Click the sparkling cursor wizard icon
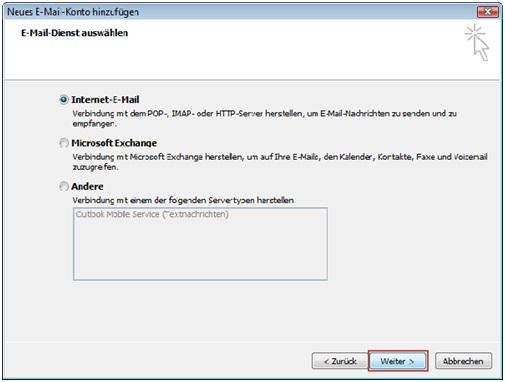 pyautogui.click(x=477, y=43)
